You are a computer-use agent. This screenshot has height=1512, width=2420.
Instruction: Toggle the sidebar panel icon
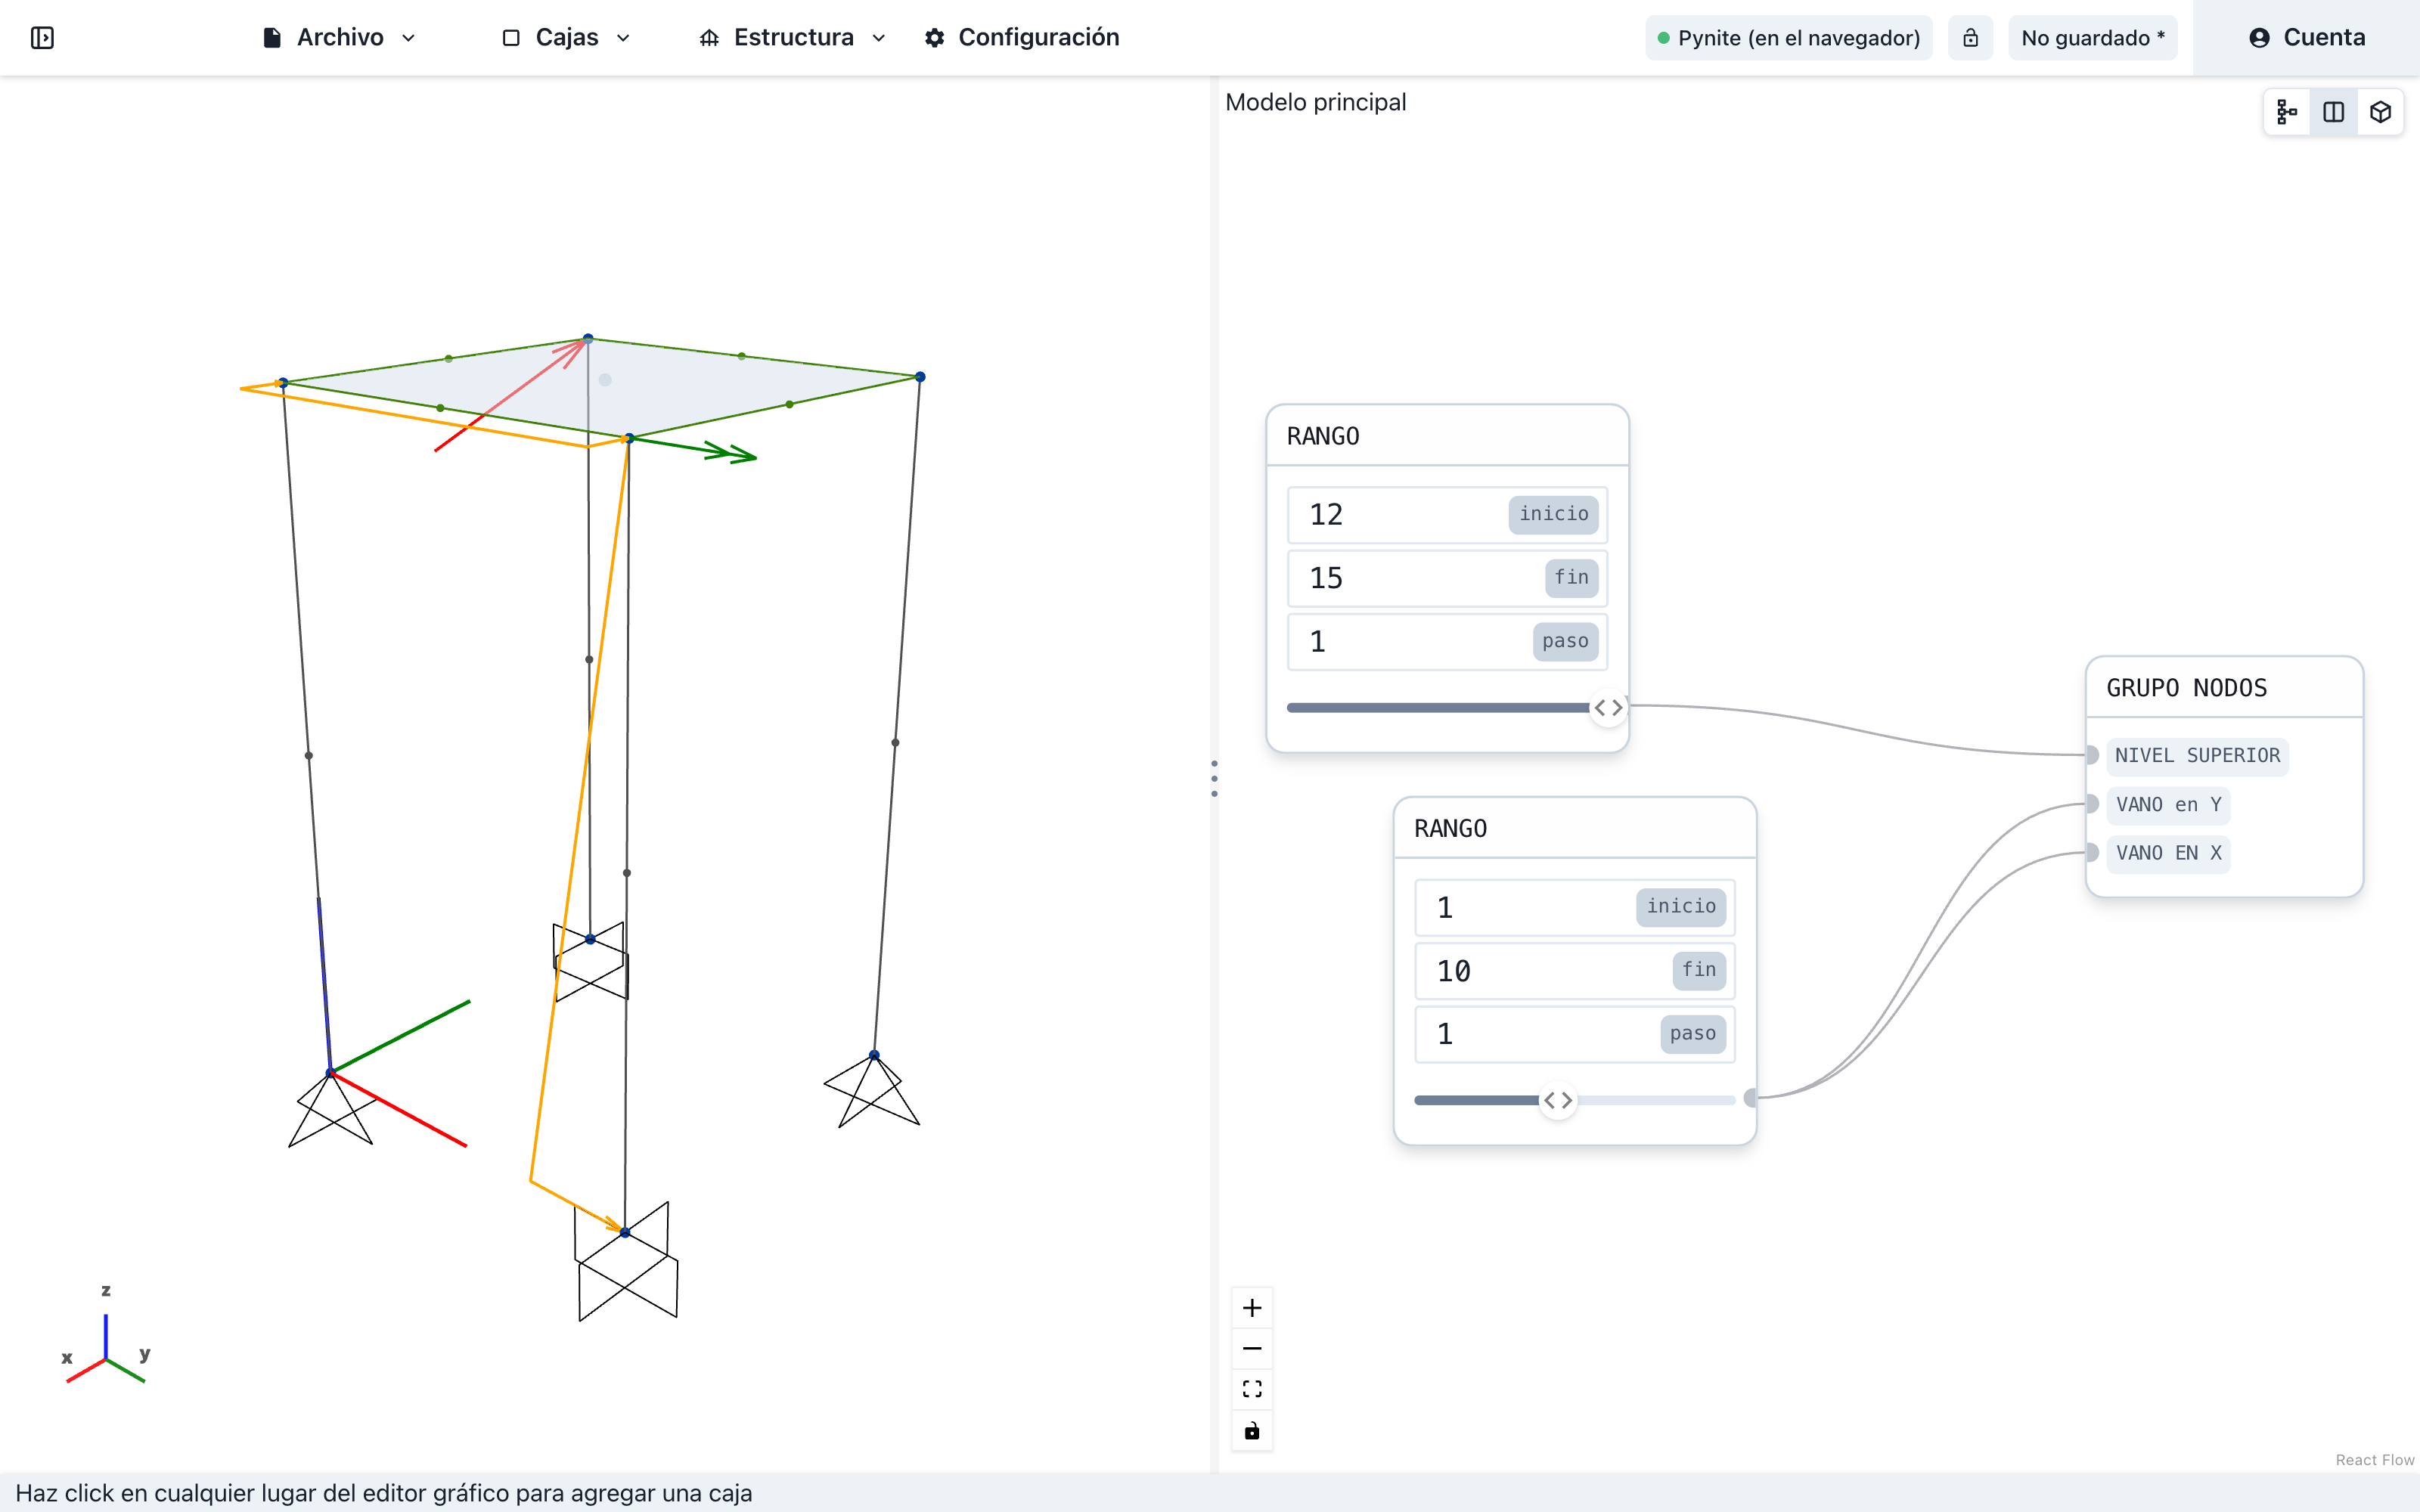click(42, 38)
